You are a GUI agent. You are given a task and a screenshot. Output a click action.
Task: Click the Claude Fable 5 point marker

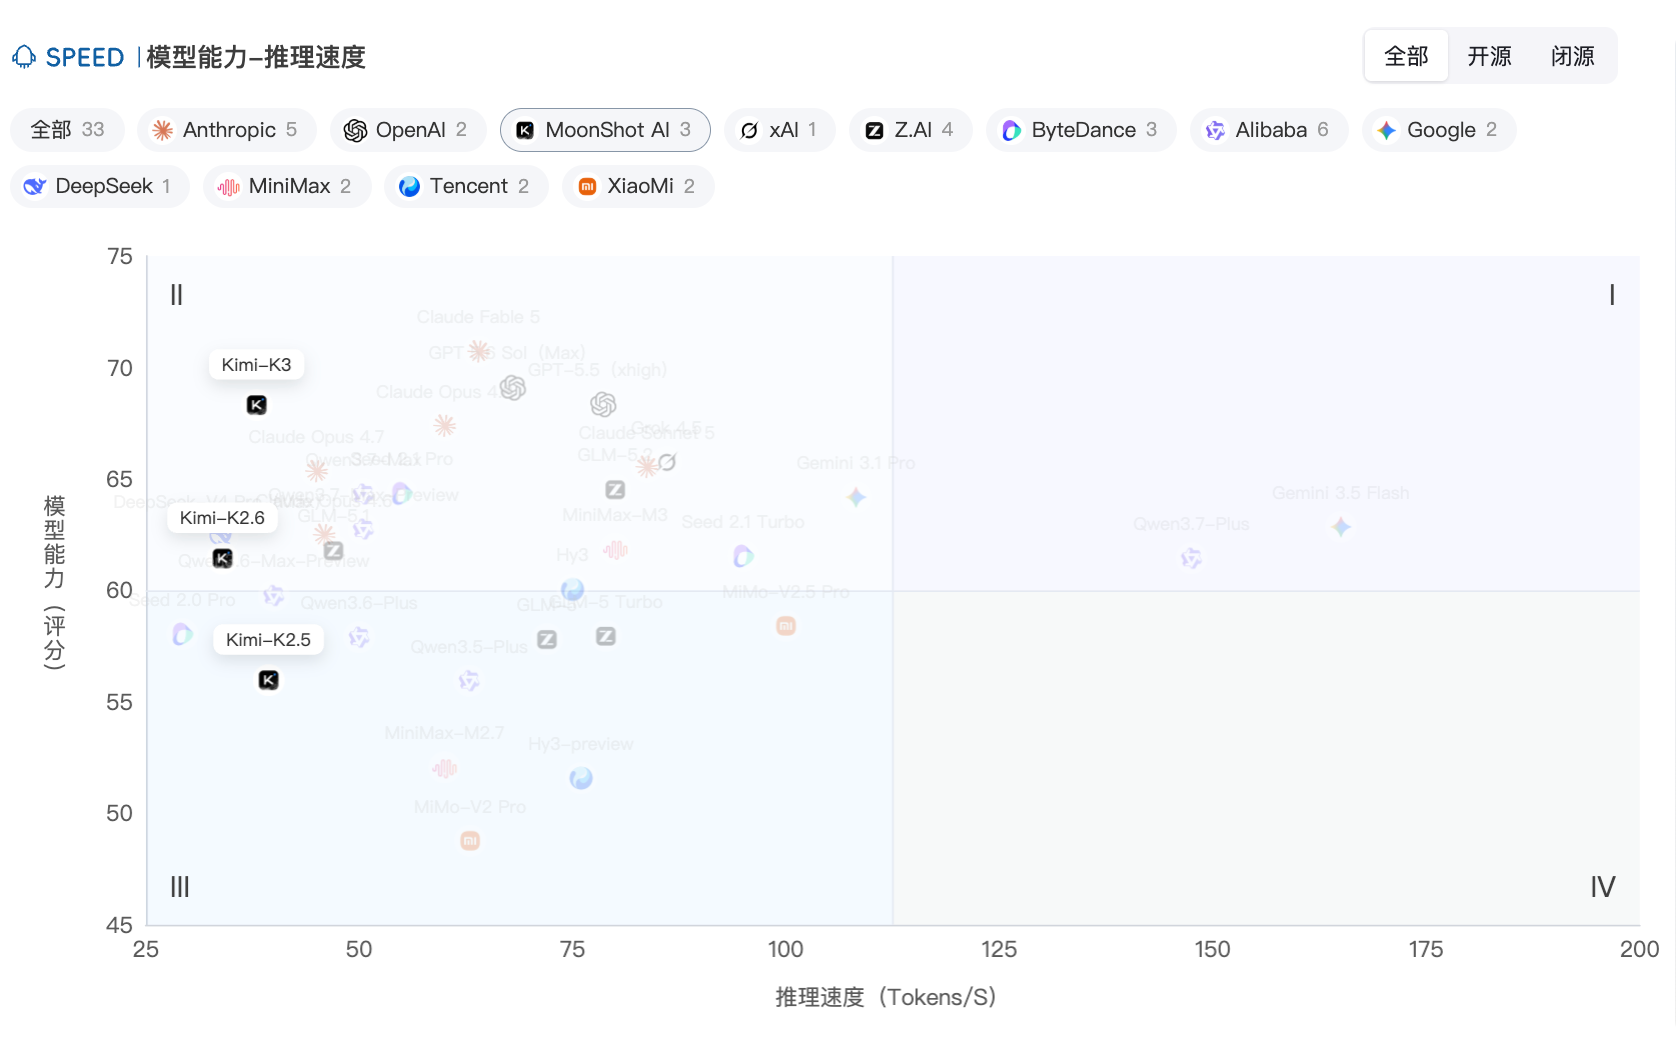pos(479,351)
